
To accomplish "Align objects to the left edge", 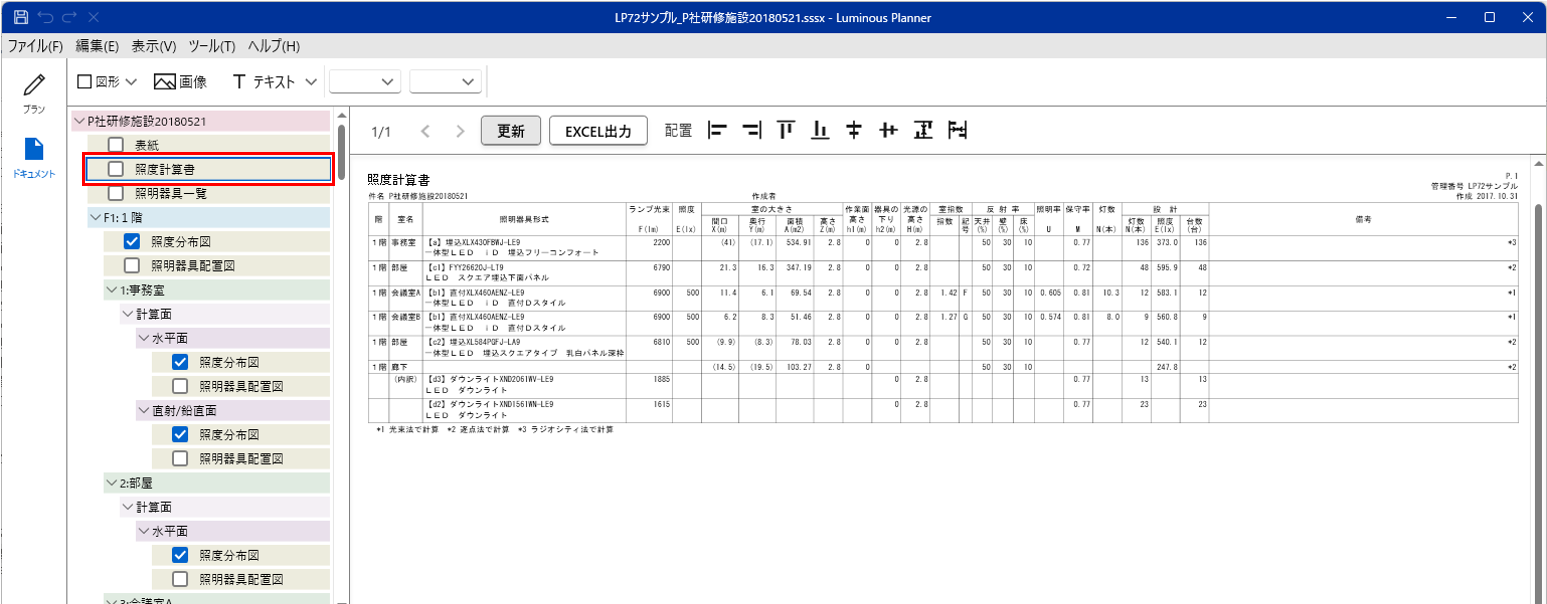I will (x=718, y=131).
